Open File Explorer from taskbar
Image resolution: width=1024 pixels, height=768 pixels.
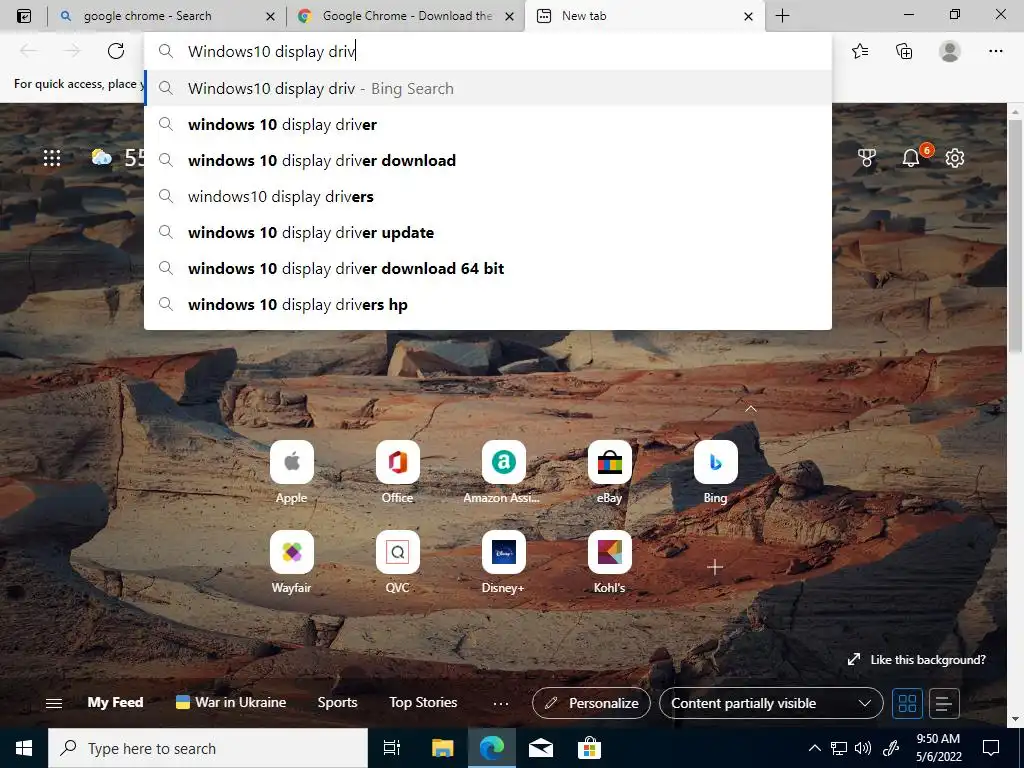(442, 748)
